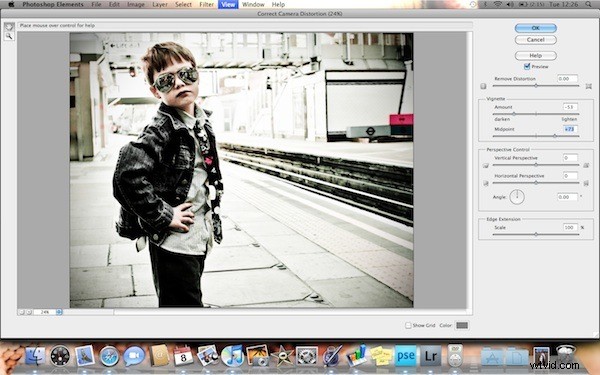The height and width of the screenshot is (375, 600).
Task: Open the Window menu
Action: 253,4
